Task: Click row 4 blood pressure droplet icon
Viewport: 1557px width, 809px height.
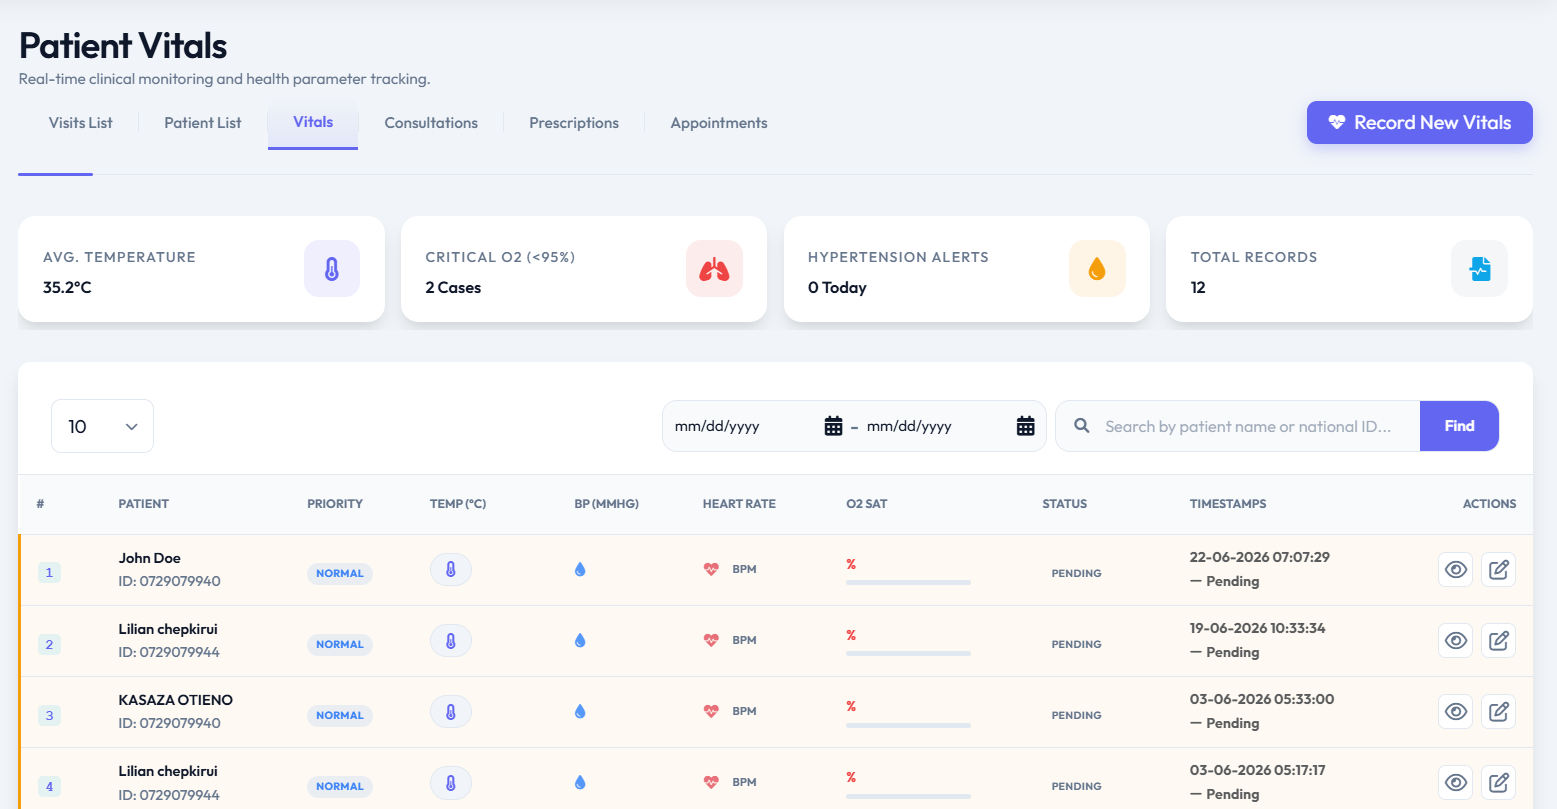Action: (x=580, y=782)
